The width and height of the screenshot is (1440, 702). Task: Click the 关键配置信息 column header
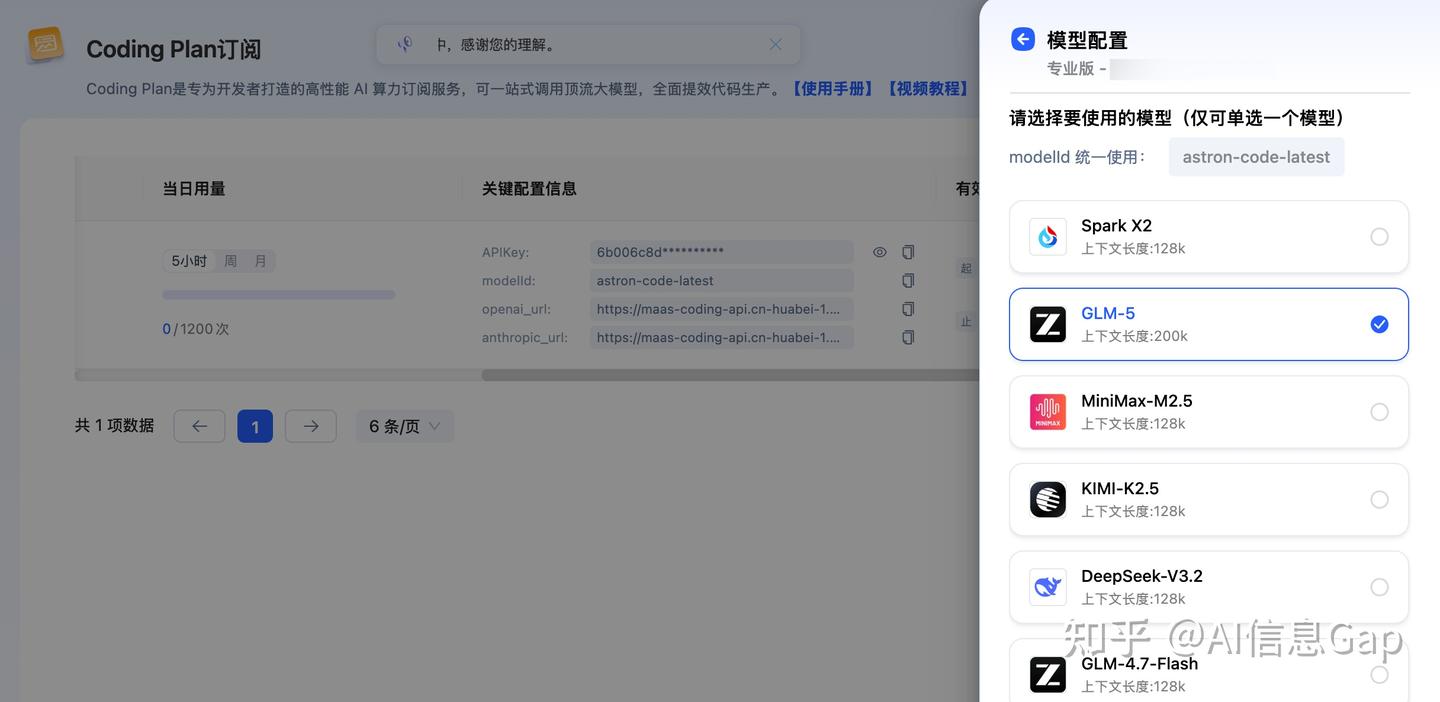(x=529, y=188)
